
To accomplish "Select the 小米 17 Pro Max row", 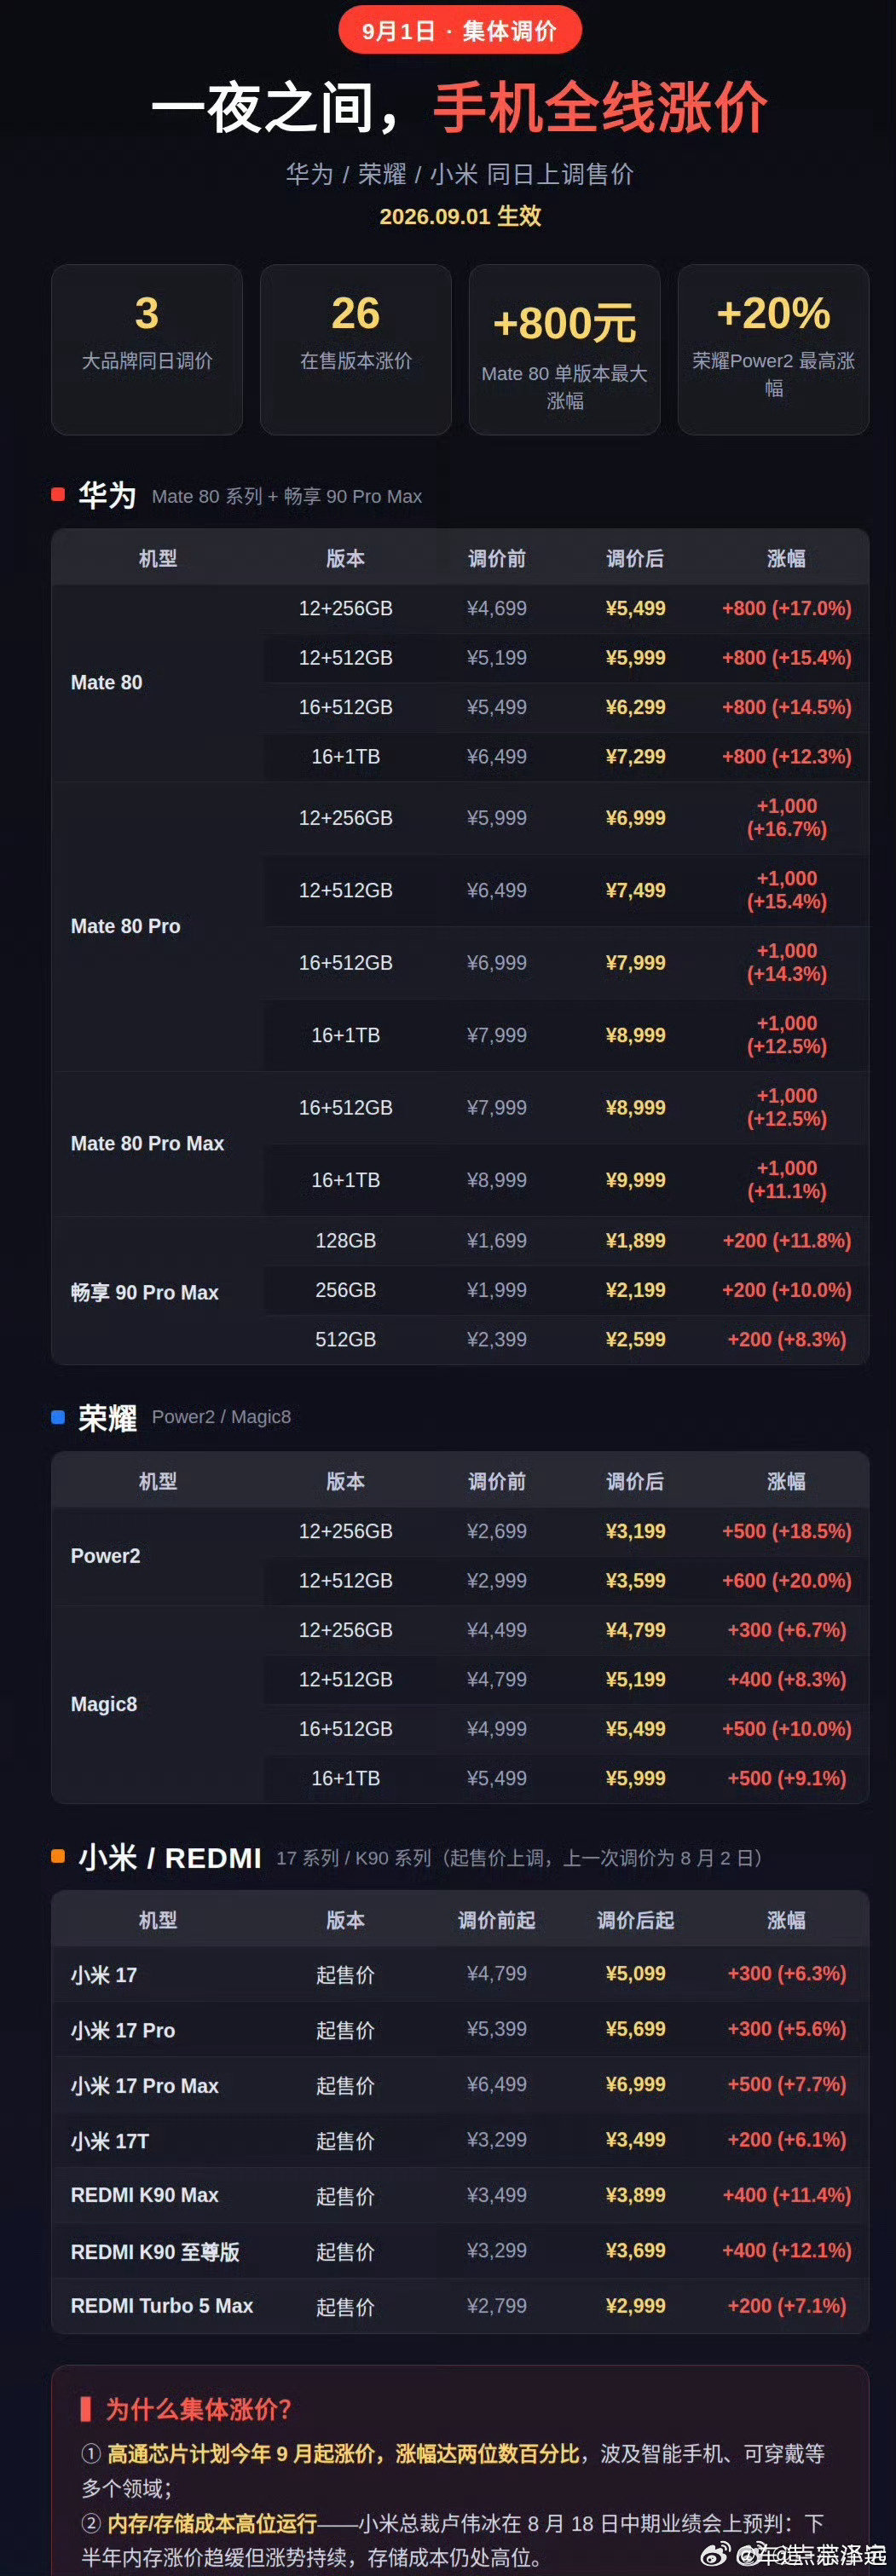I will pyautogui.click(x=460, y=2085).
